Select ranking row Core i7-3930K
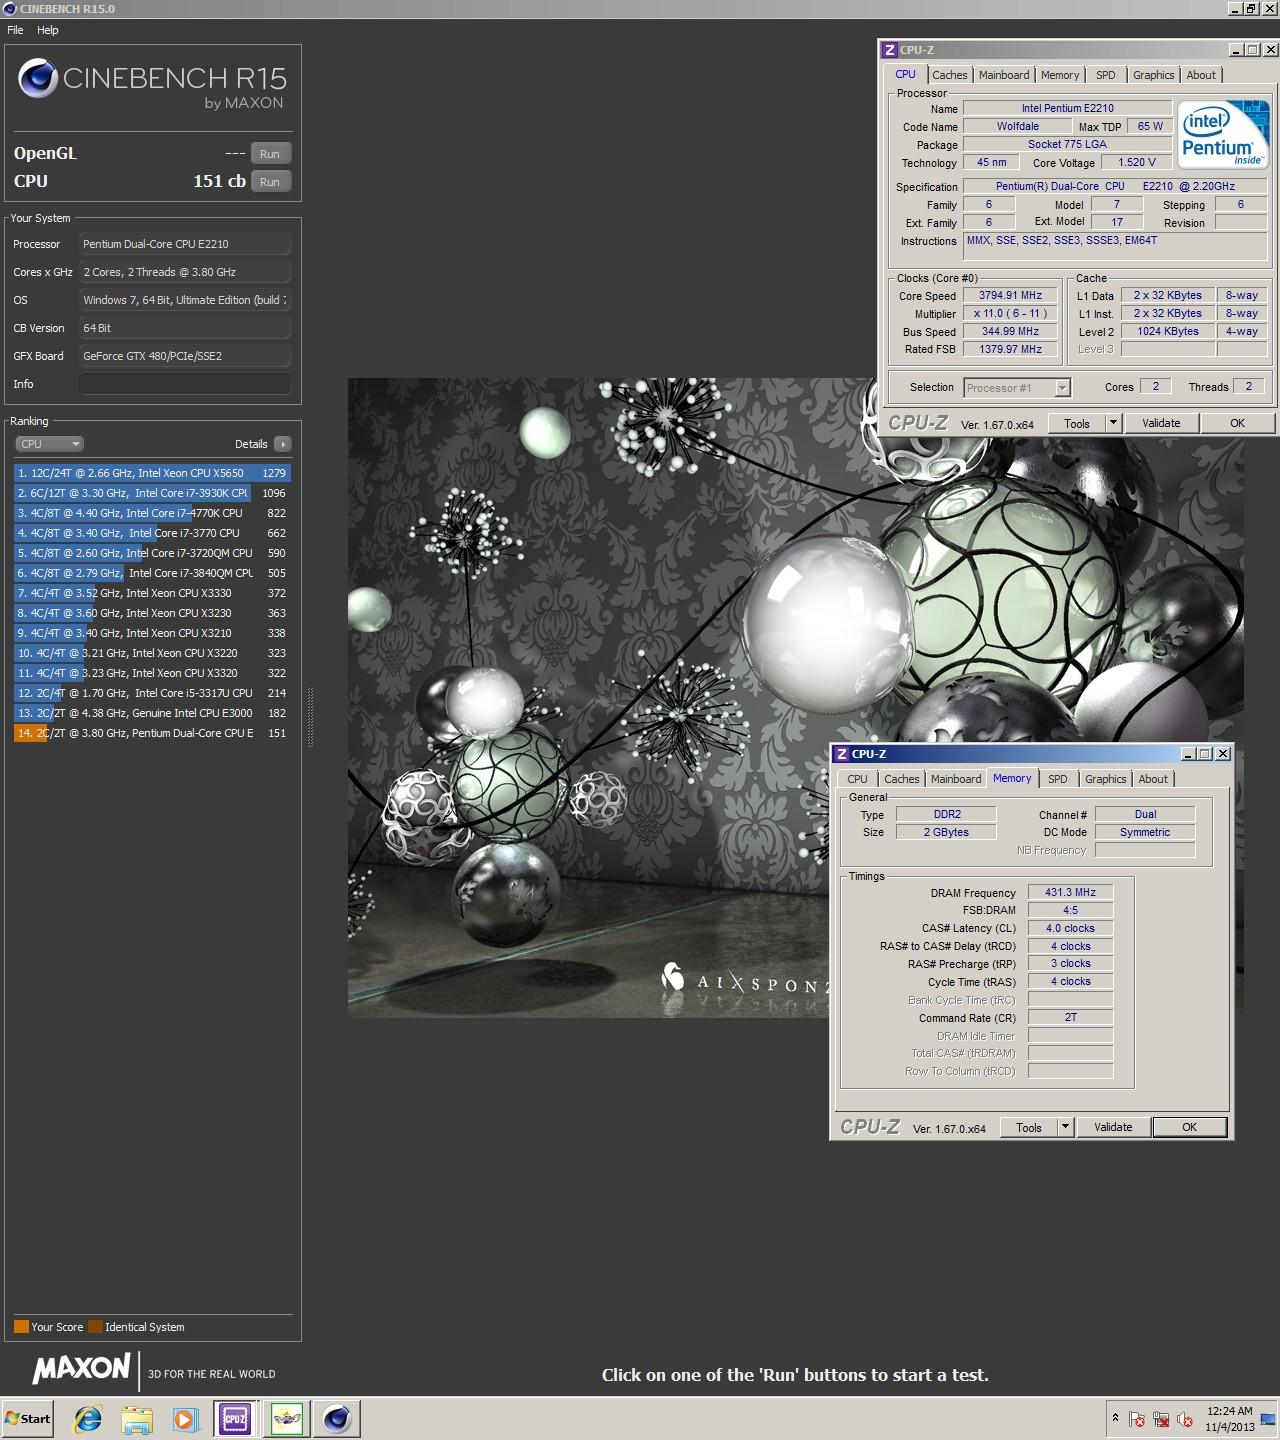 pos(152,493)
